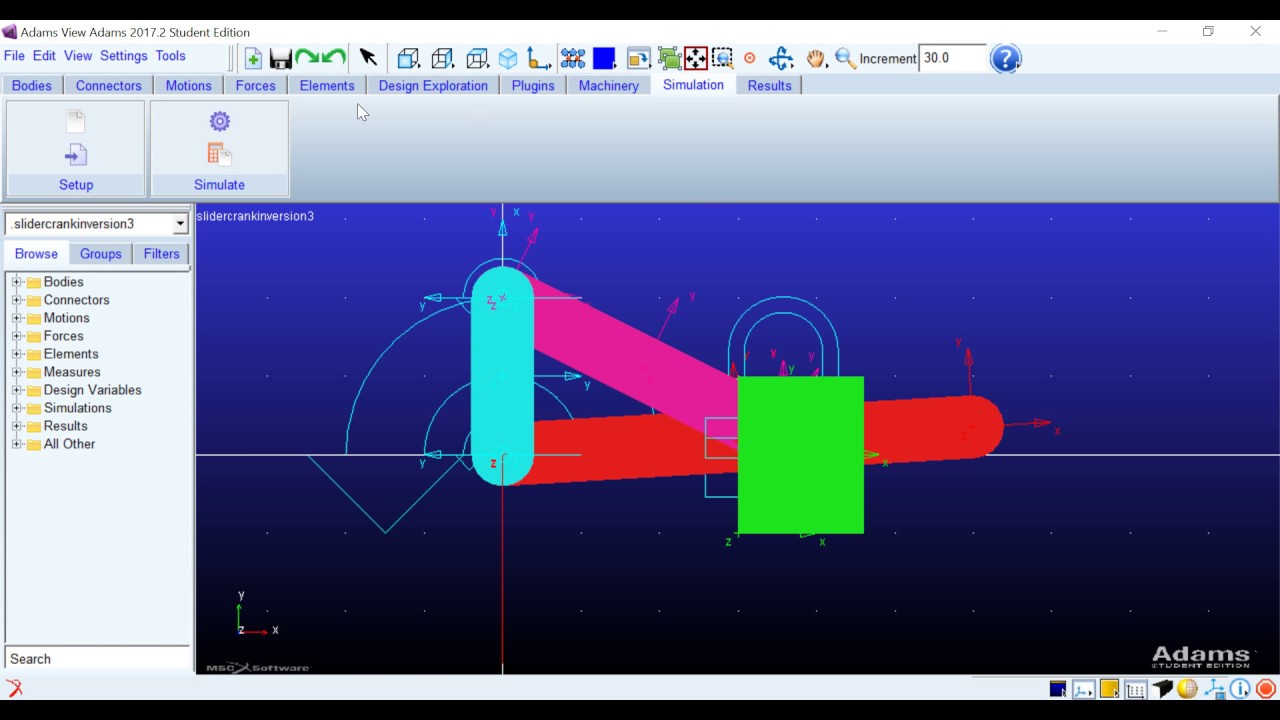
Task: Click the red stop button in status bar
Action: coord(1266,689)
